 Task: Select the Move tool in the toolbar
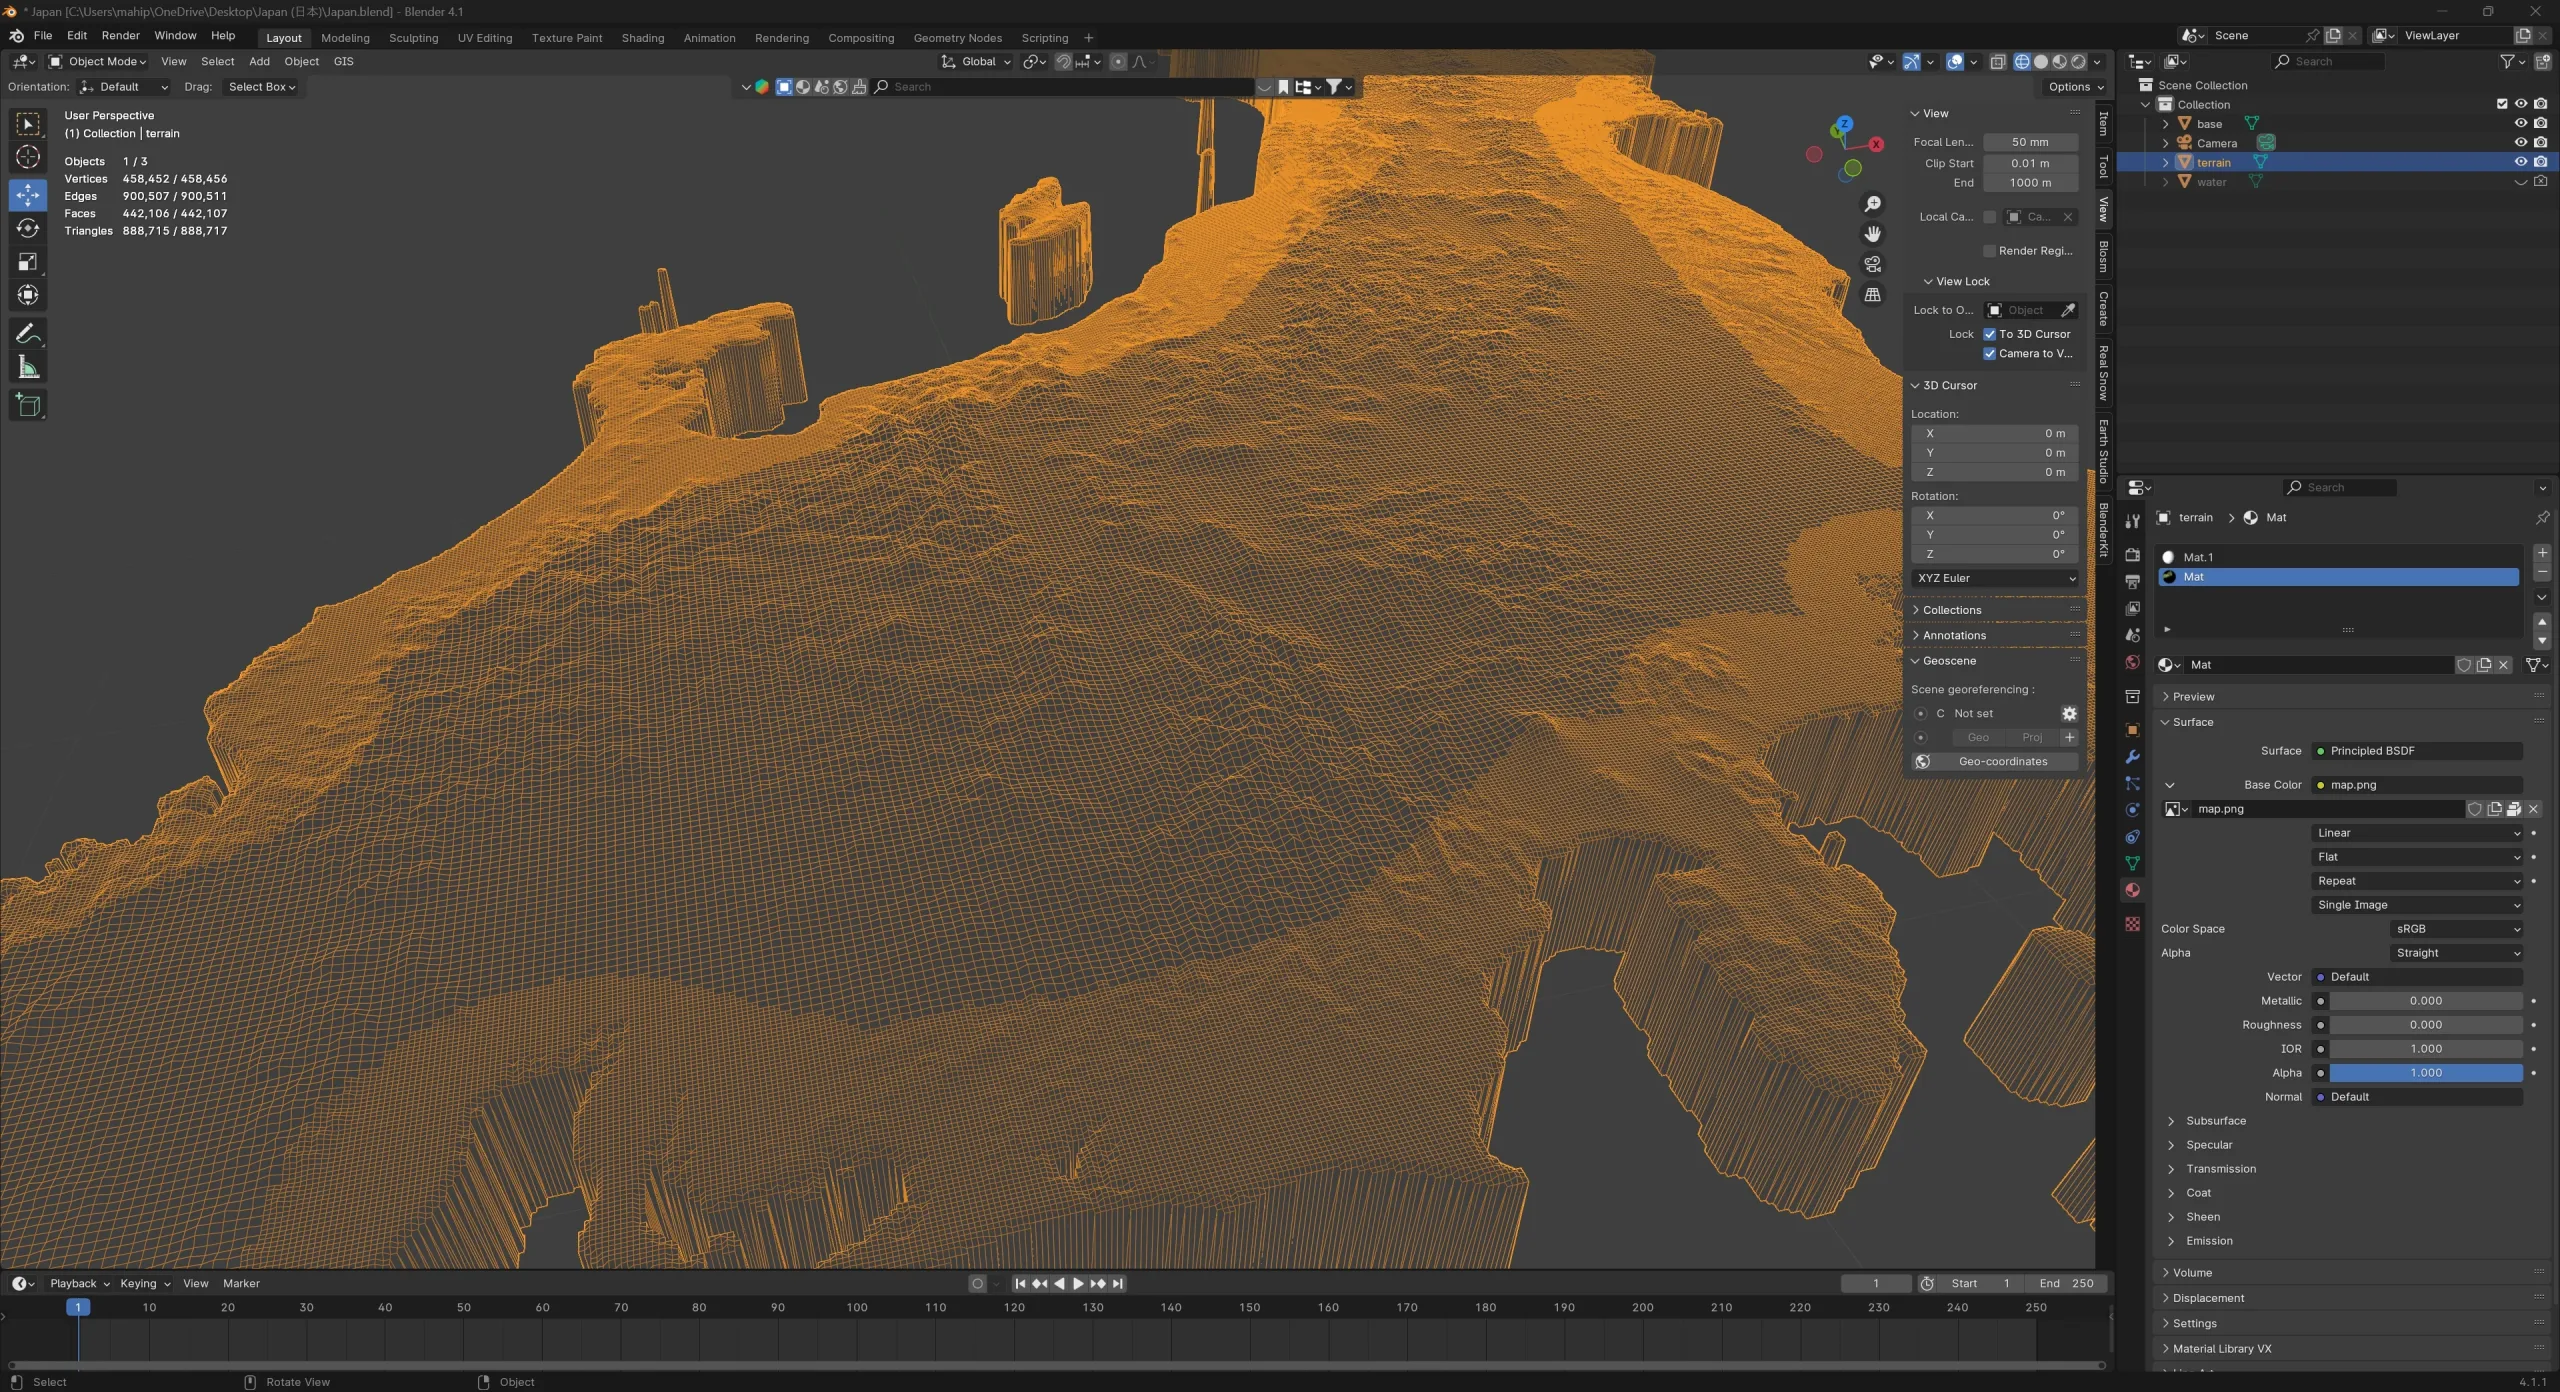point(27,195)
